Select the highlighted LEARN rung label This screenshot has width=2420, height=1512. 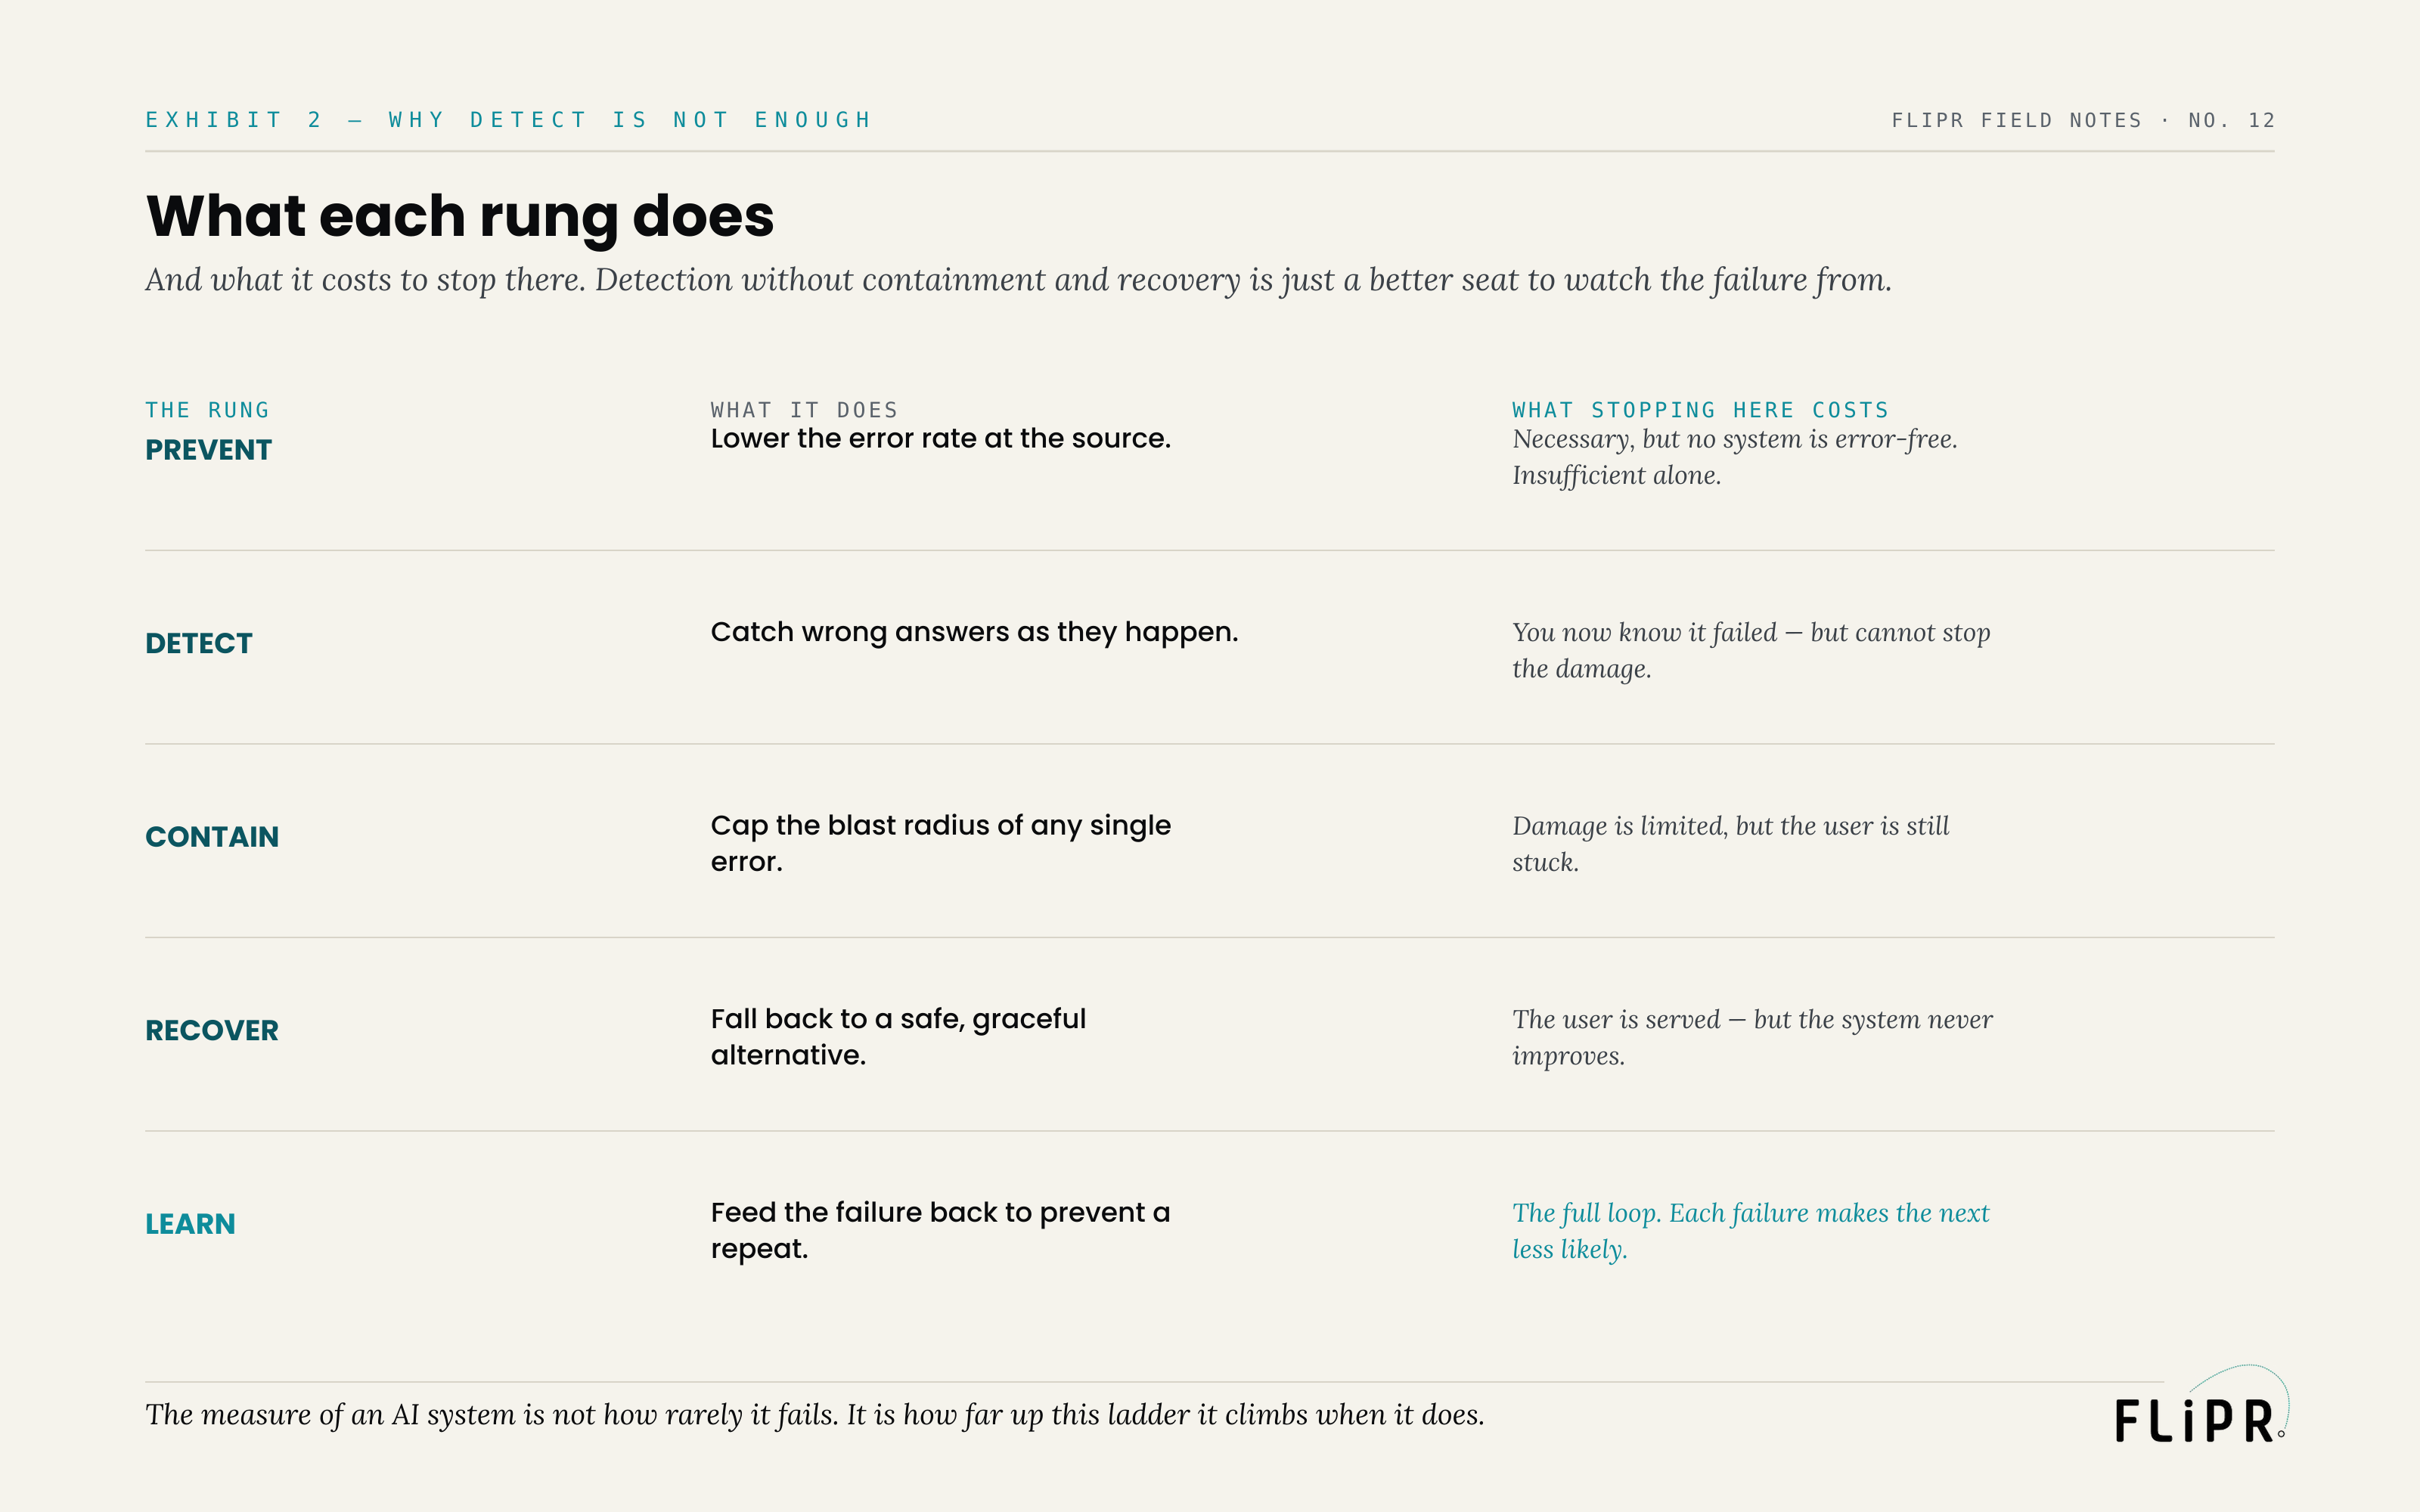point(190,1224)
